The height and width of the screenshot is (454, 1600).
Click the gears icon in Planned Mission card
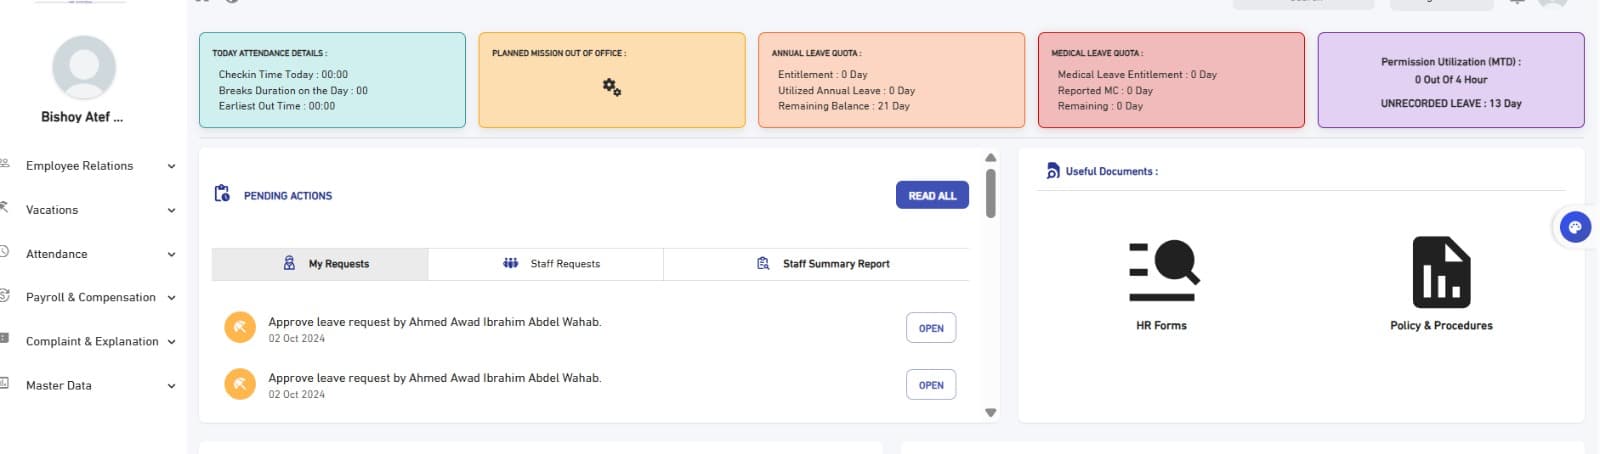pyautogui.click(x=612, y=88)
